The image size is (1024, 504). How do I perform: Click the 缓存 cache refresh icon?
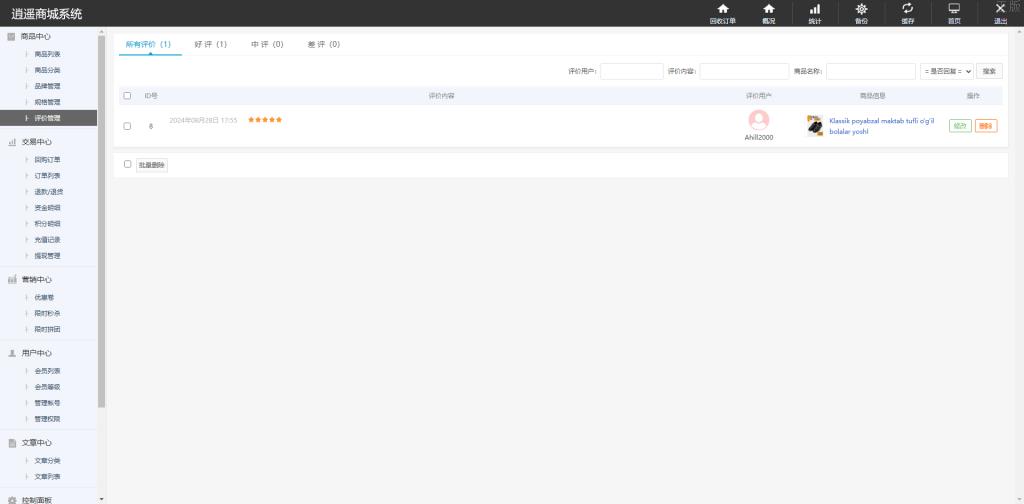[907, 9]
